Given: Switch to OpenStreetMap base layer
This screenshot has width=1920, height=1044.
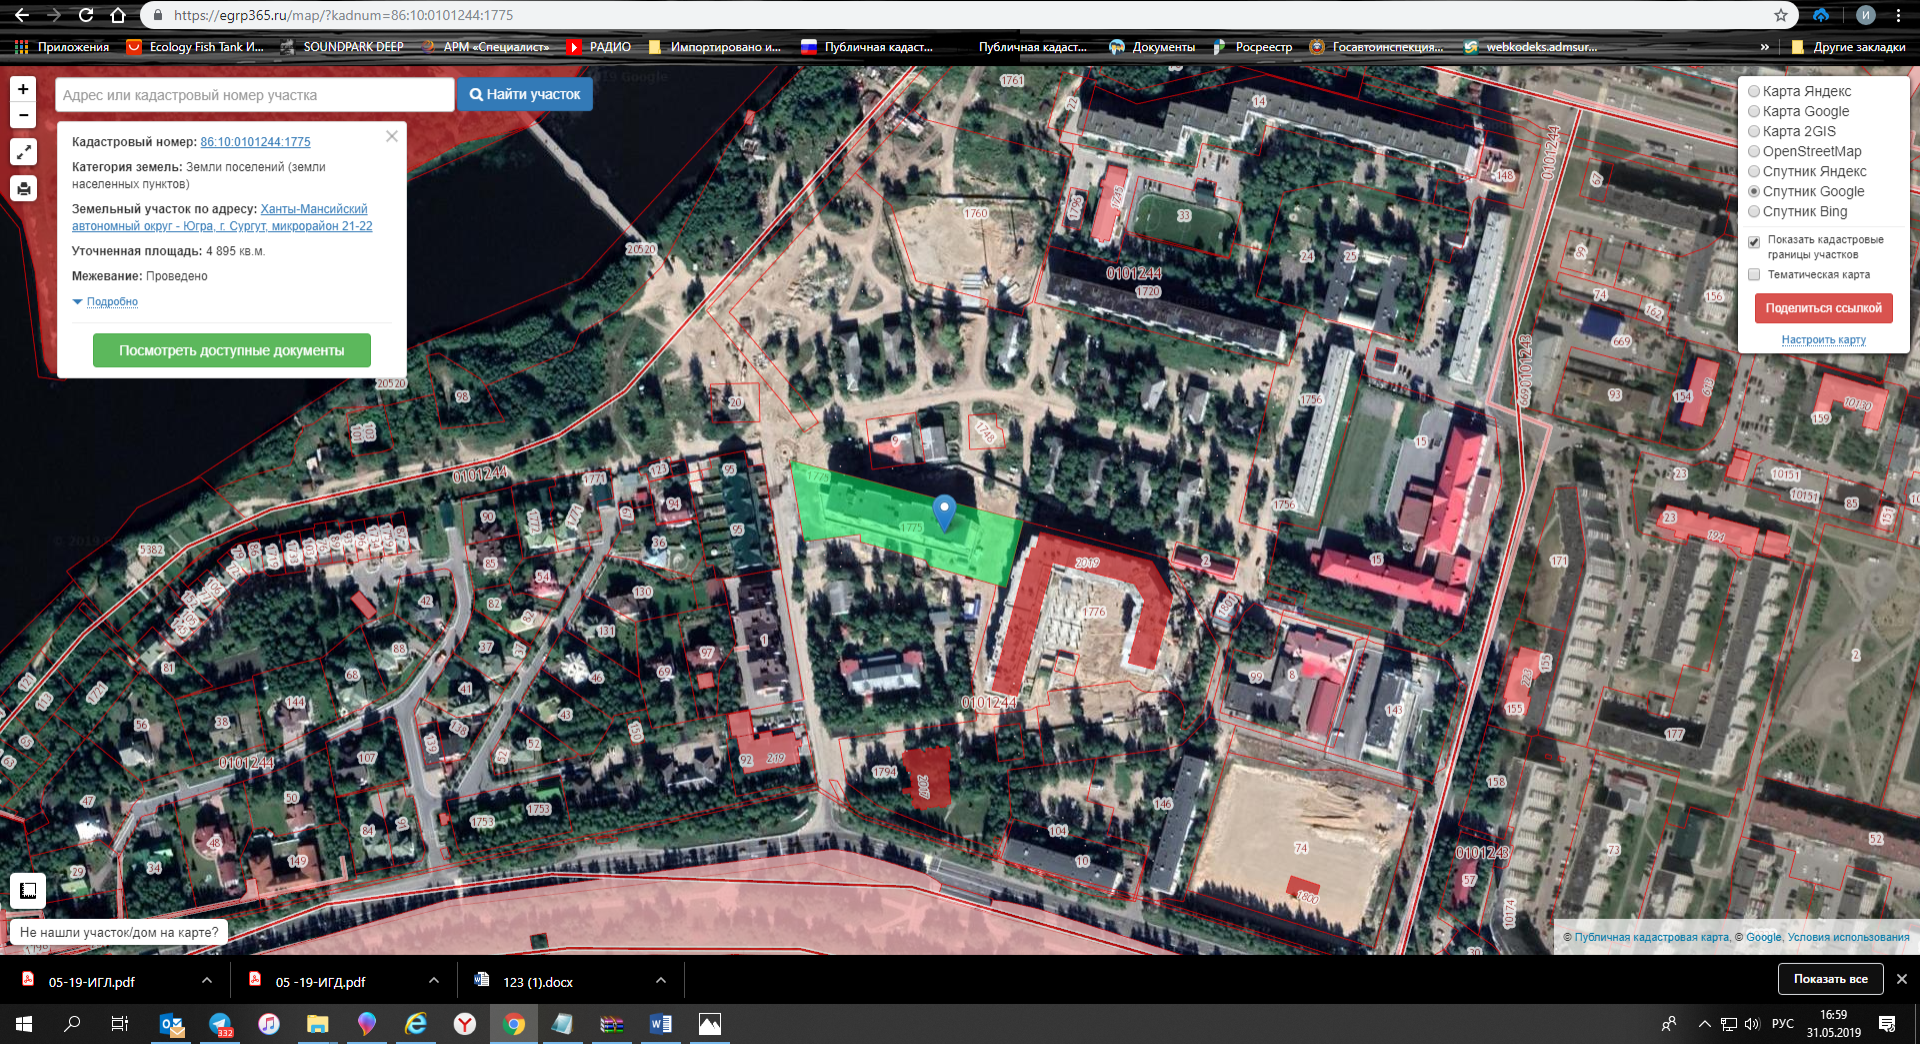Looking at the screenshot, I should pyautogui.click(x=1754, y=151).
